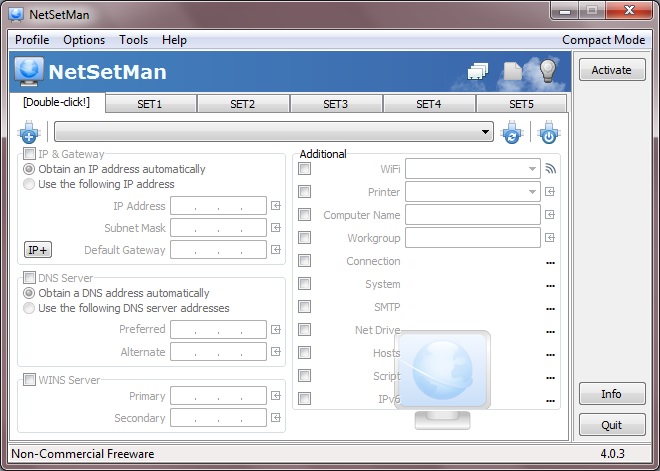Click the get-current arrow beside the IP Address field

[x=276, y=206]
